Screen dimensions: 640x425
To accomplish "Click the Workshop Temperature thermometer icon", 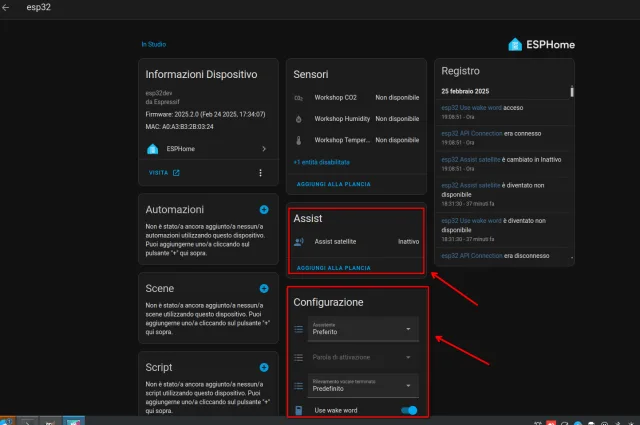I will (298, 140).
